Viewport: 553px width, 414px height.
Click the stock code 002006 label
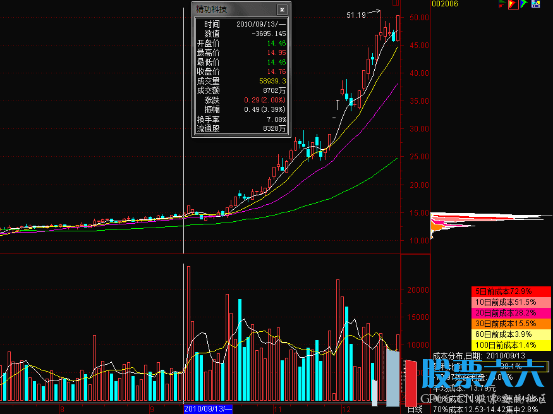pos(445,4)
